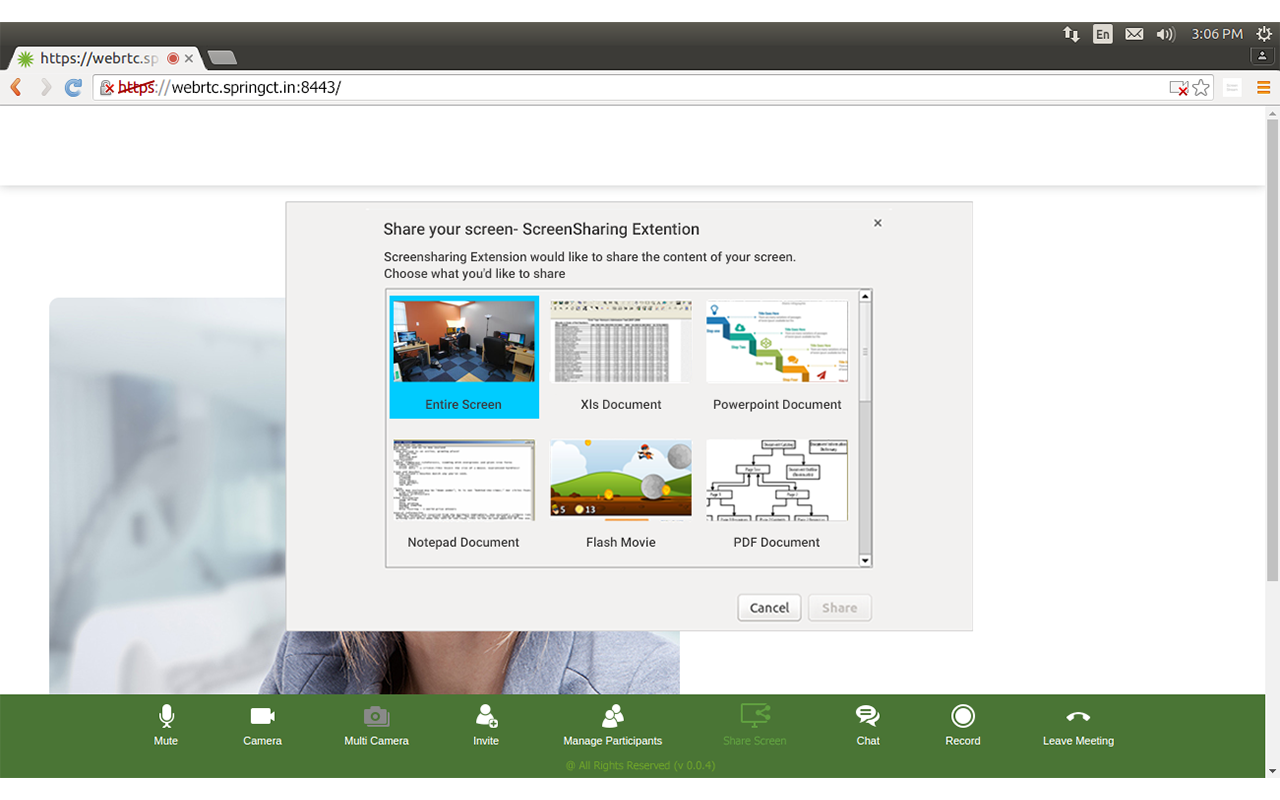Select the Entire Screen thumbnail

click(464, 357)
